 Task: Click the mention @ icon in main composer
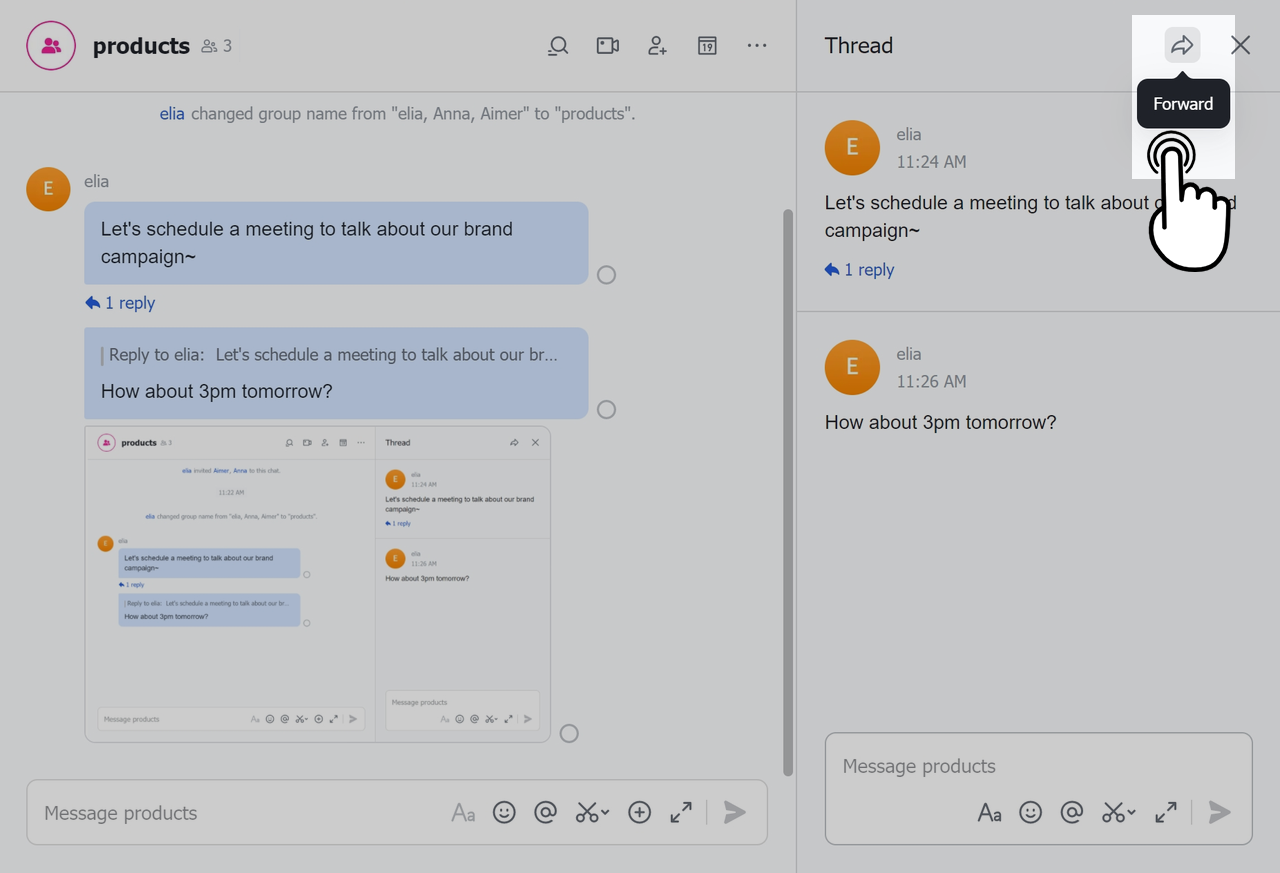[545, 812]
